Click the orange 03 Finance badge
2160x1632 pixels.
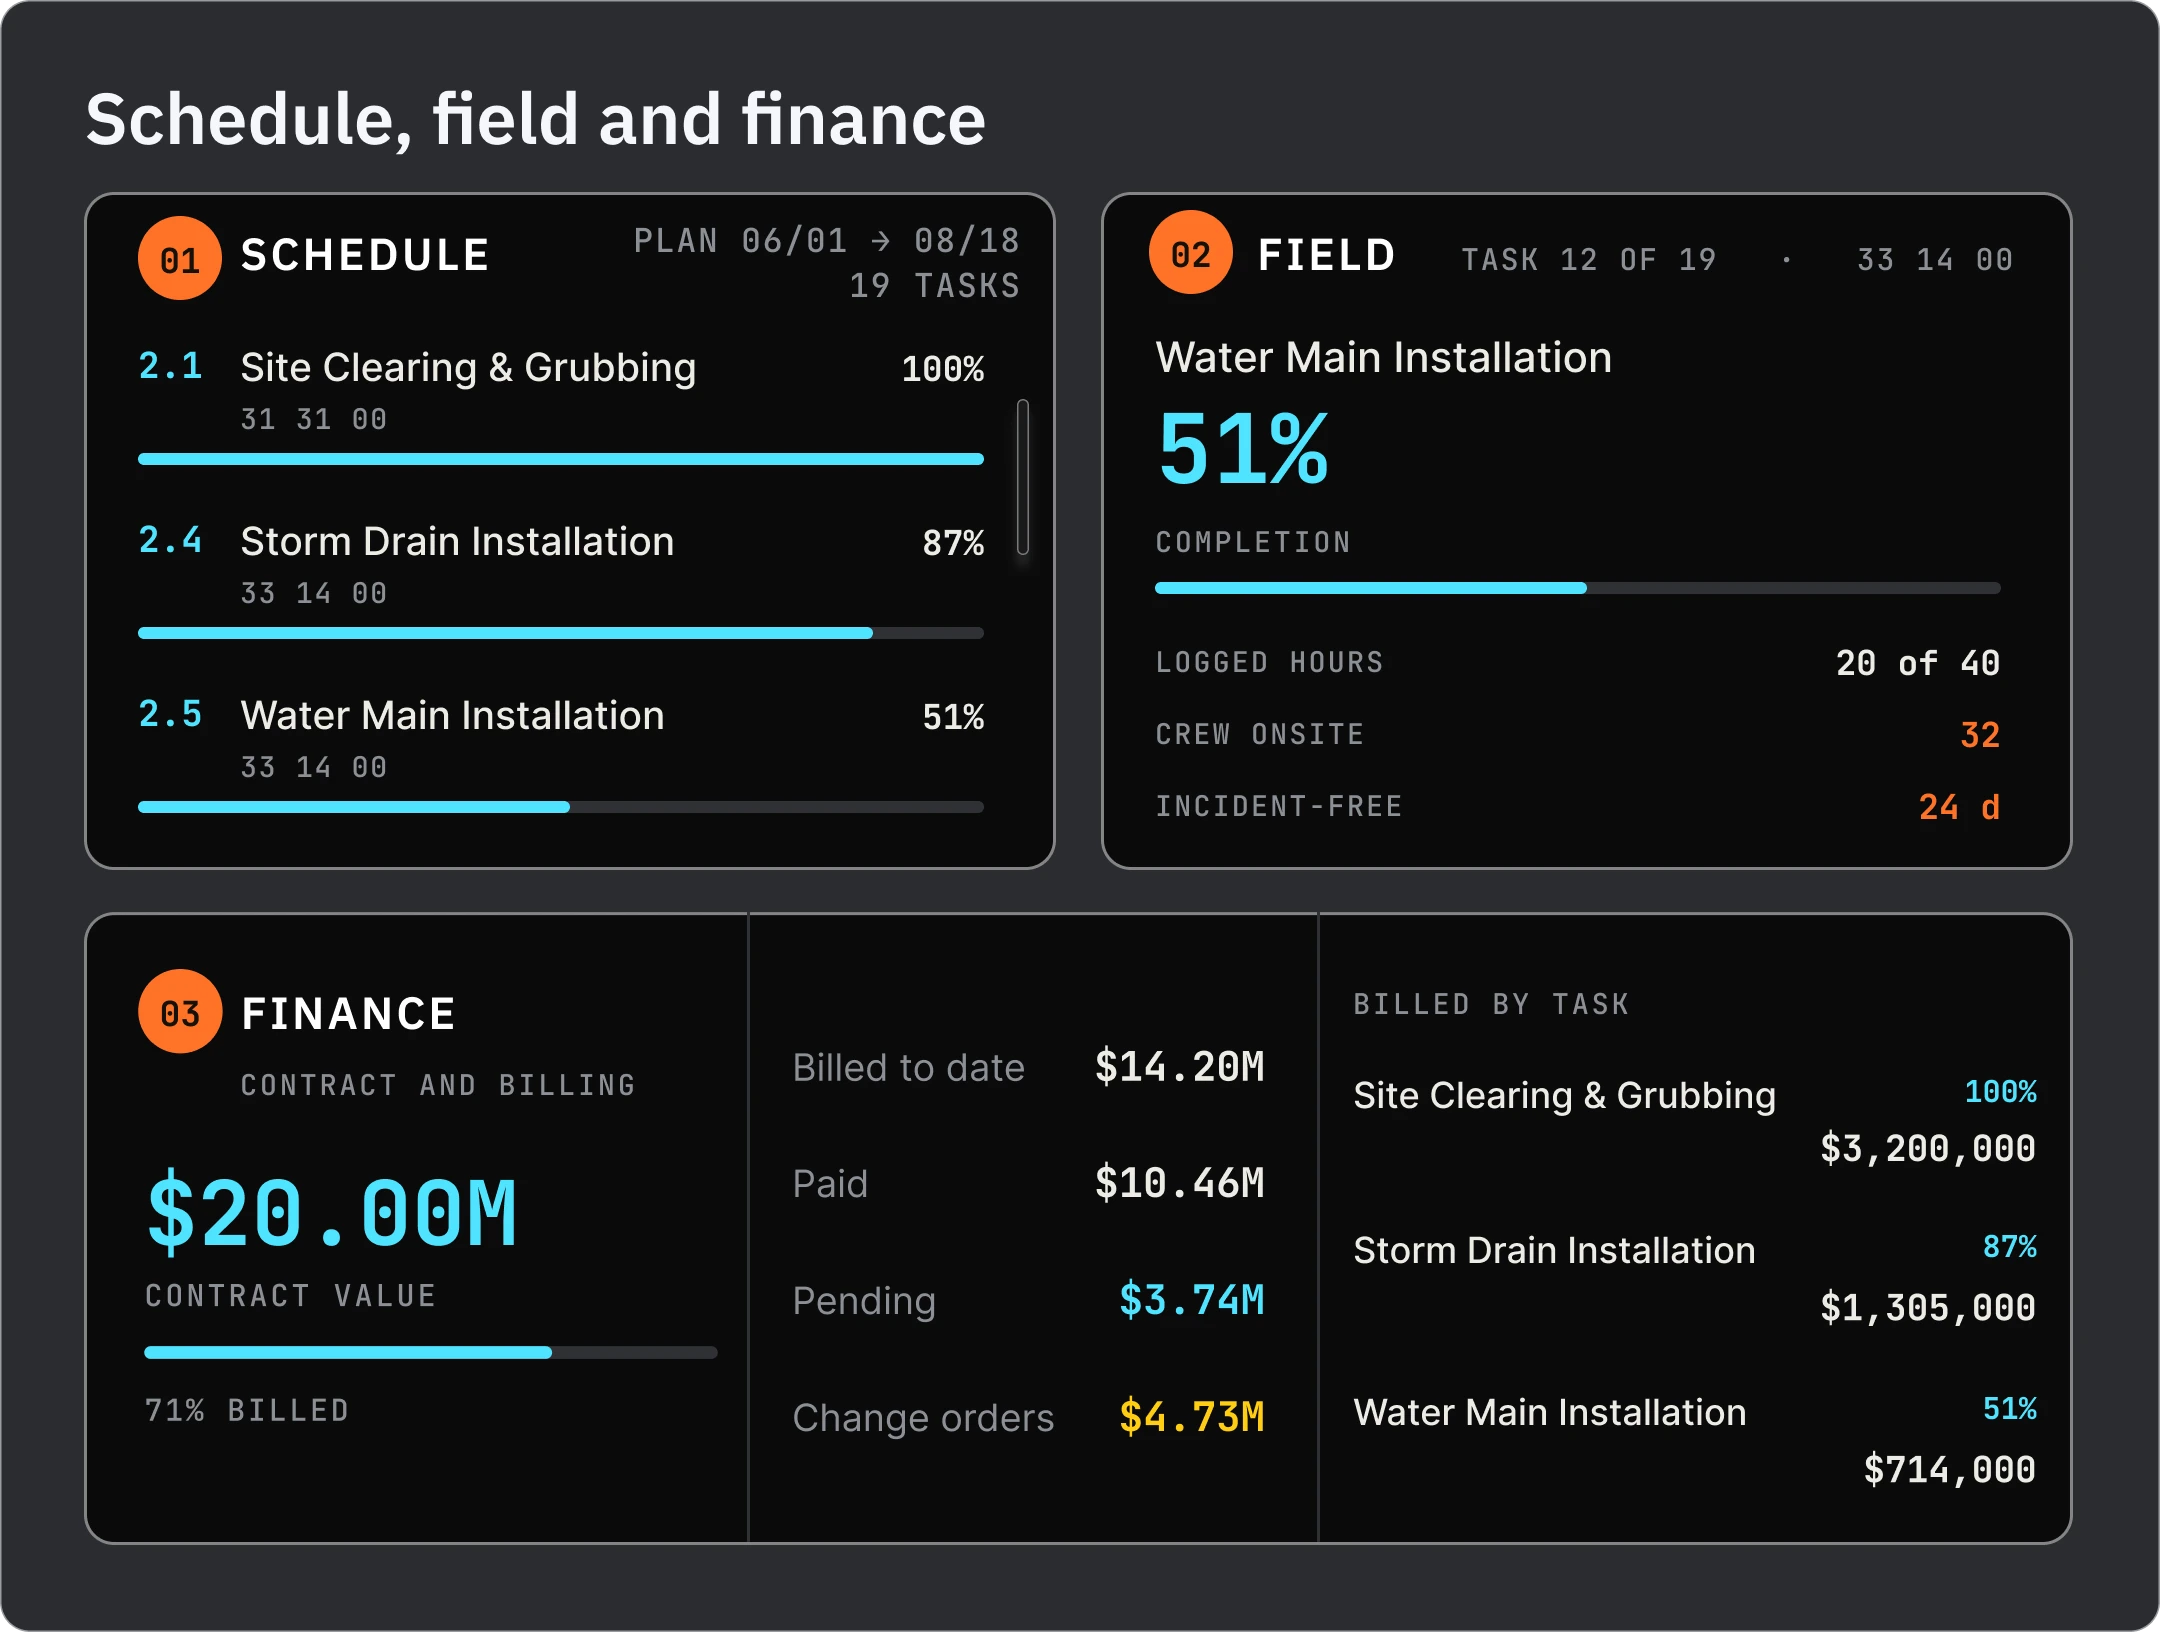(x=180, y=1011)
